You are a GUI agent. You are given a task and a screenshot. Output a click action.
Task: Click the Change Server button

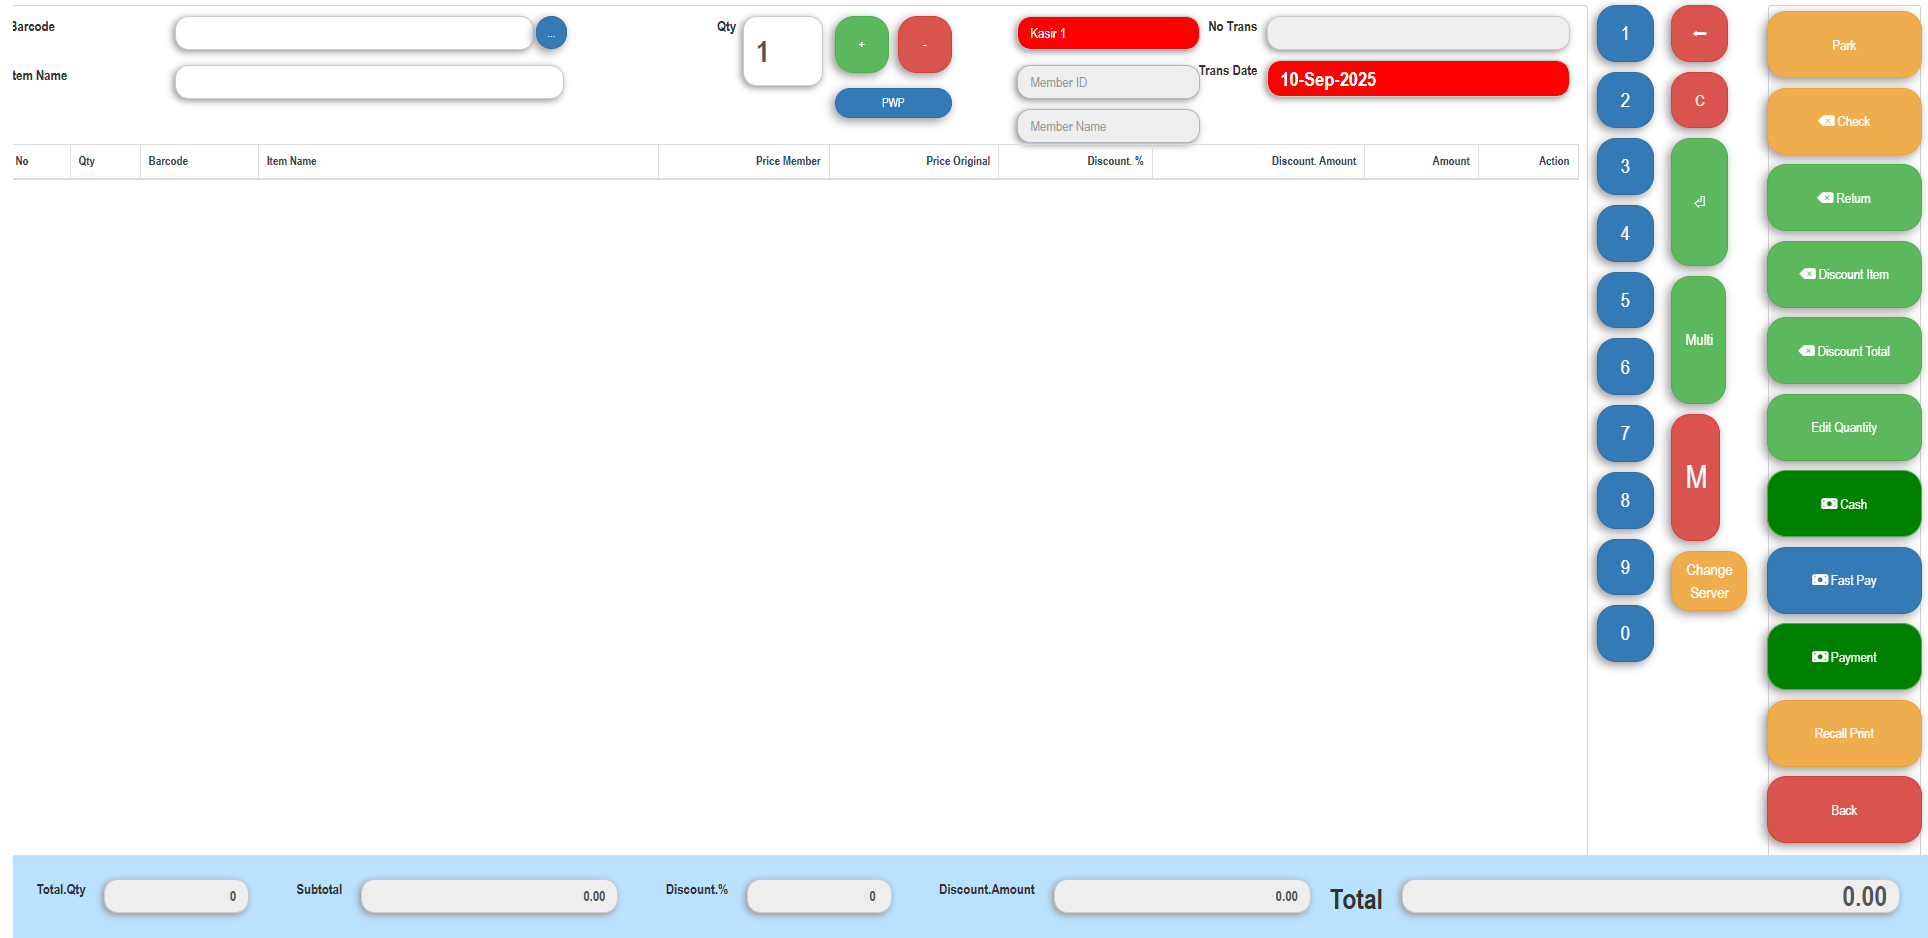1708,581
